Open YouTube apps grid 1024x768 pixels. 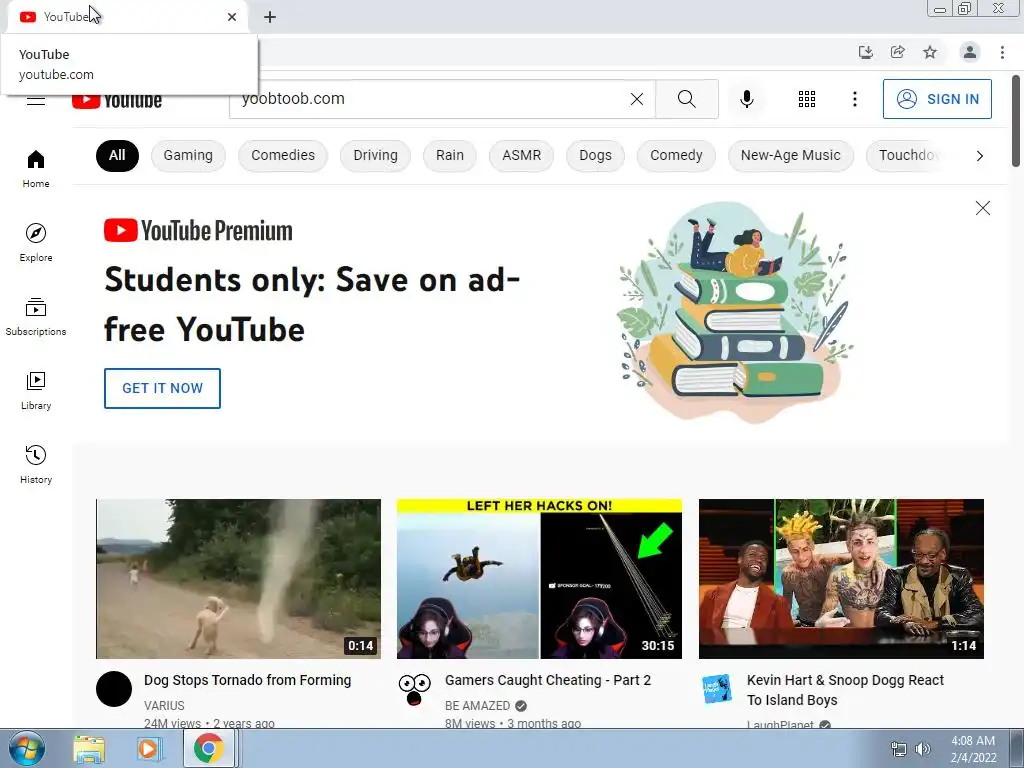(807, 99)
